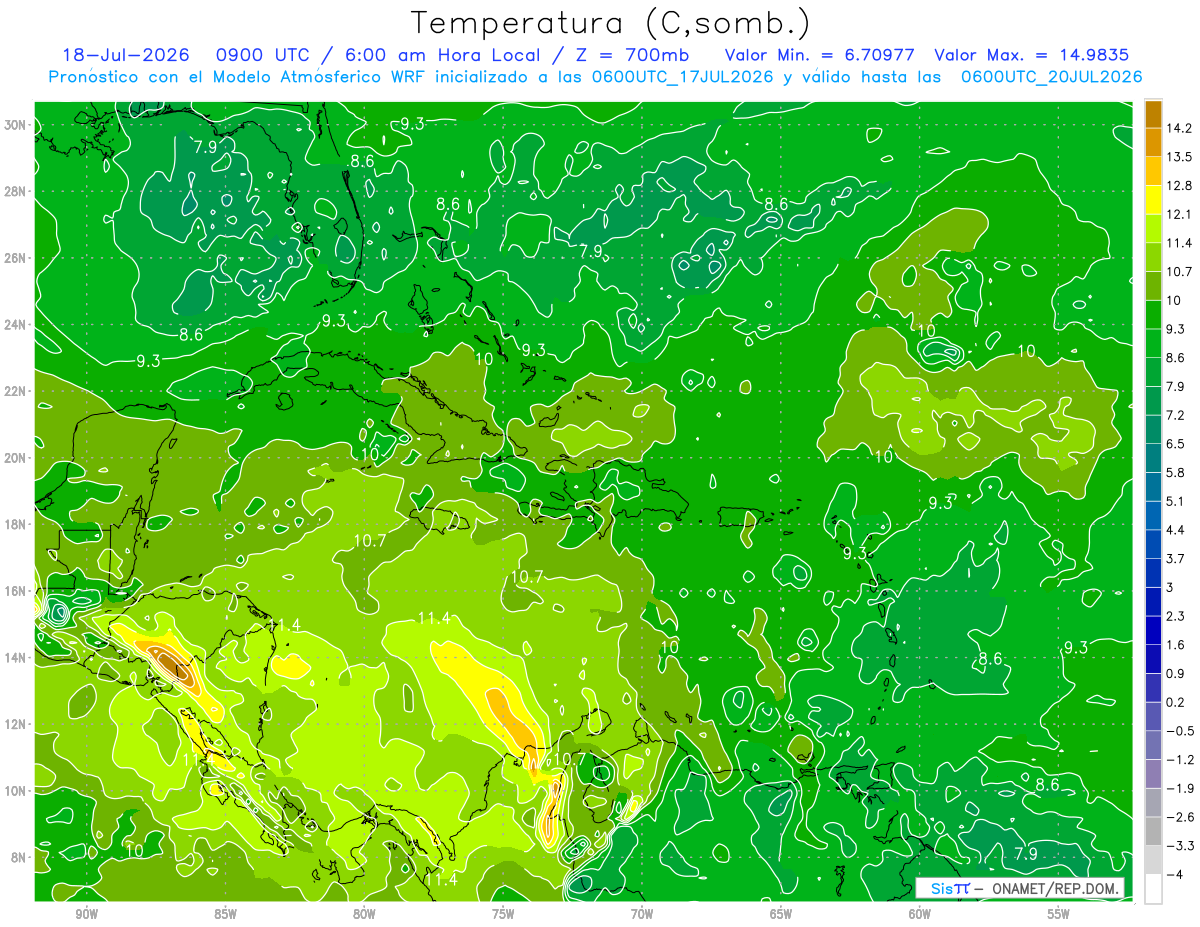The height and width of the screenshot is (927, 1200).
Task: Click the "6.5" legend label
Action: [x=1176, y=444]
